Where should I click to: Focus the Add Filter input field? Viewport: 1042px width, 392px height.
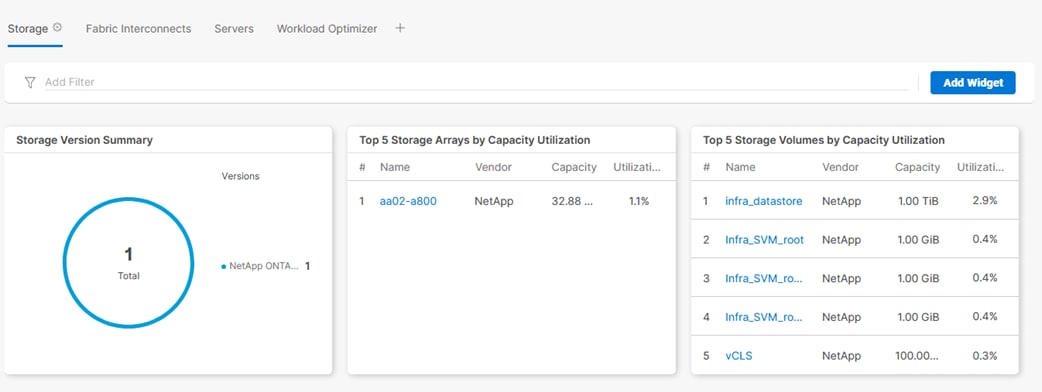[x=475, y=82]
